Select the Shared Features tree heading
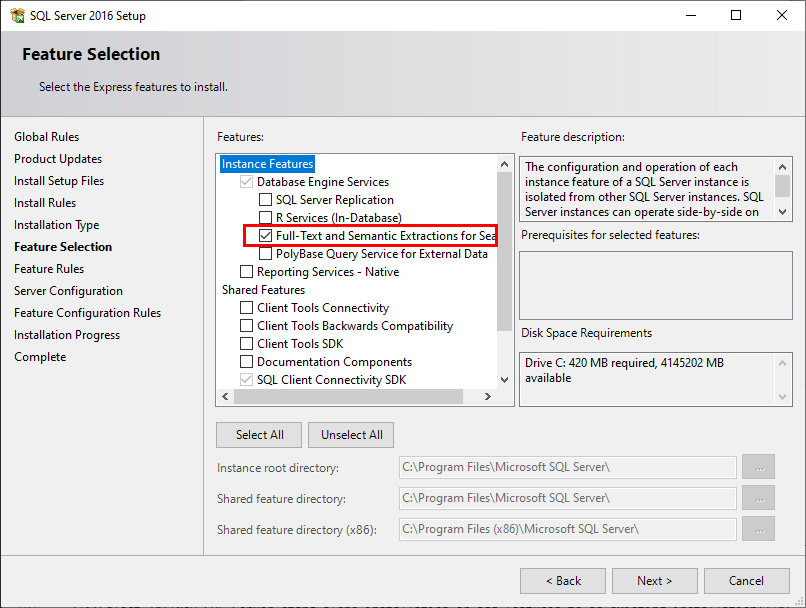The width and height of the screenshot is (806, 608). pyautogui.click(x=263, y=290)
